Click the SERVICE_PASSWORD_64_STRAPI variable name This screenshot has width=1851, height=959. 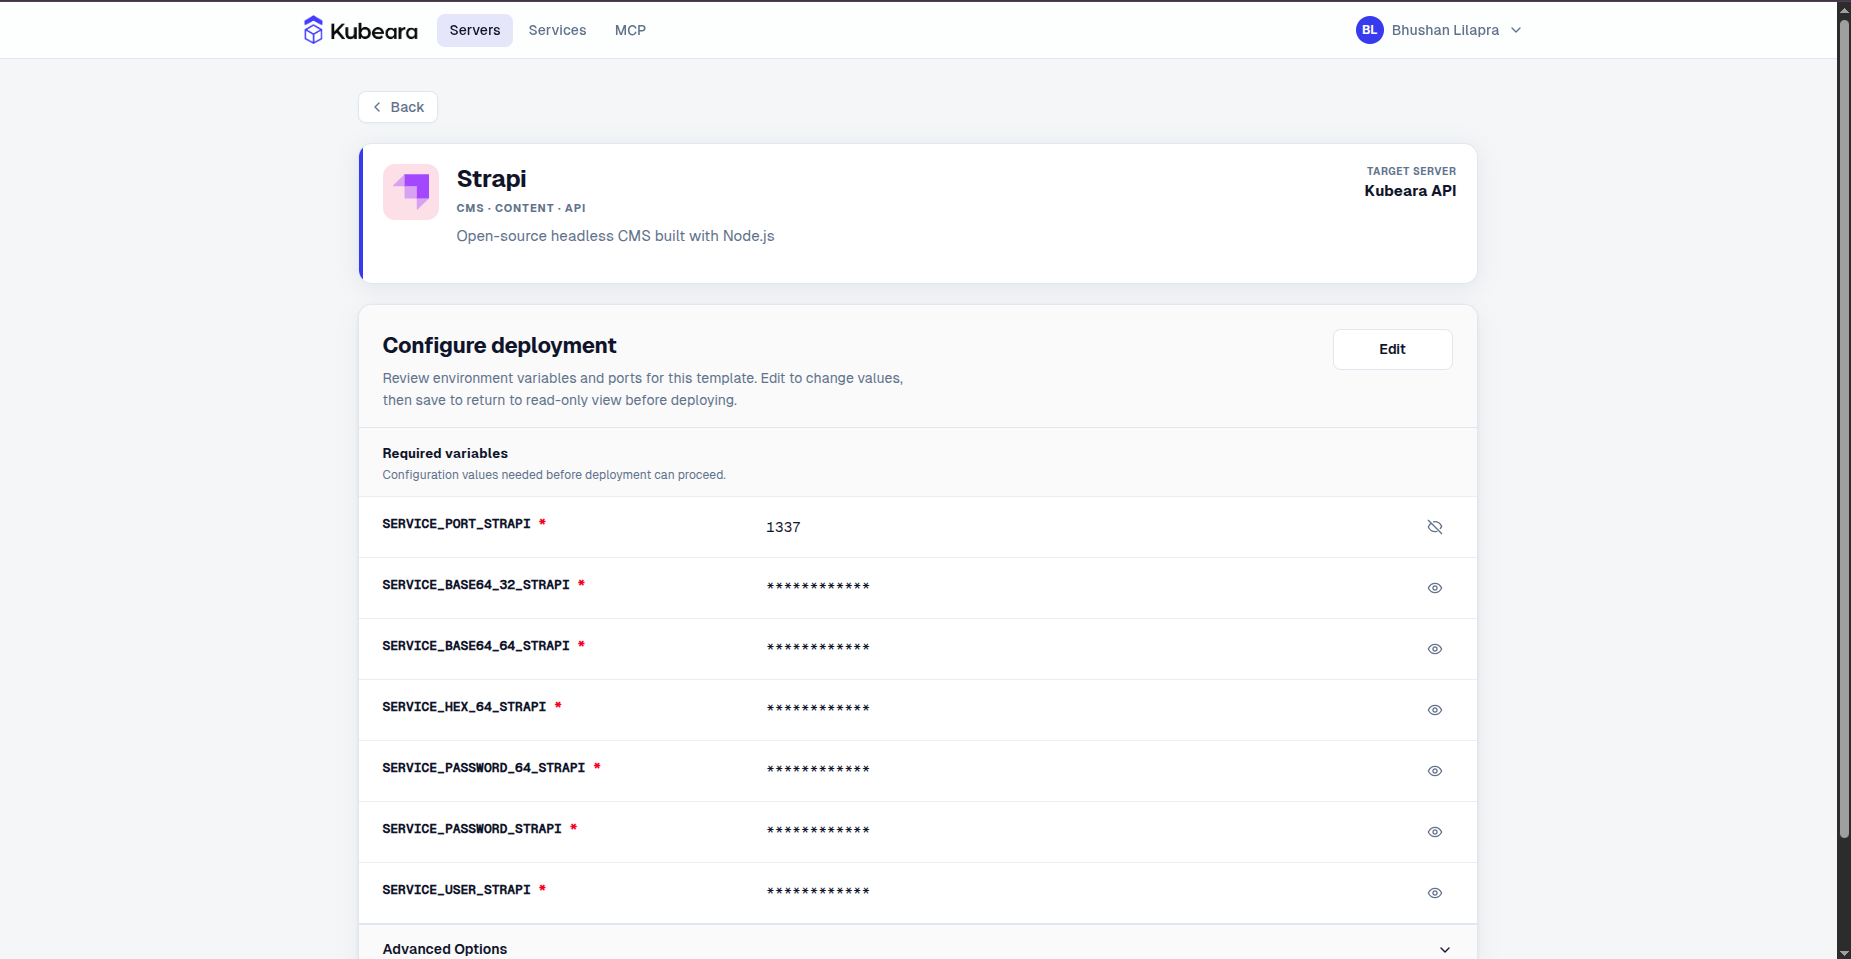click(x=484, y=768)
